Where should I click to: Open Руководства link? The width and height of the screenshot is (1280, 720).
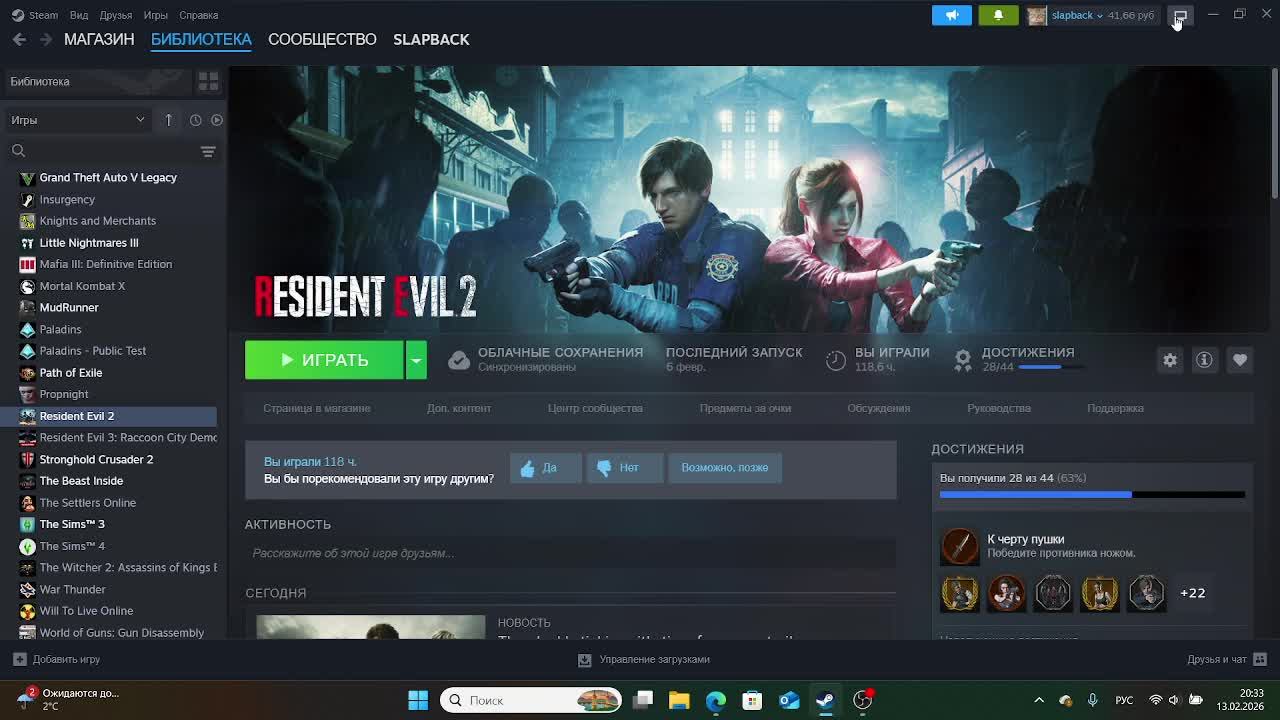[999, 408]
